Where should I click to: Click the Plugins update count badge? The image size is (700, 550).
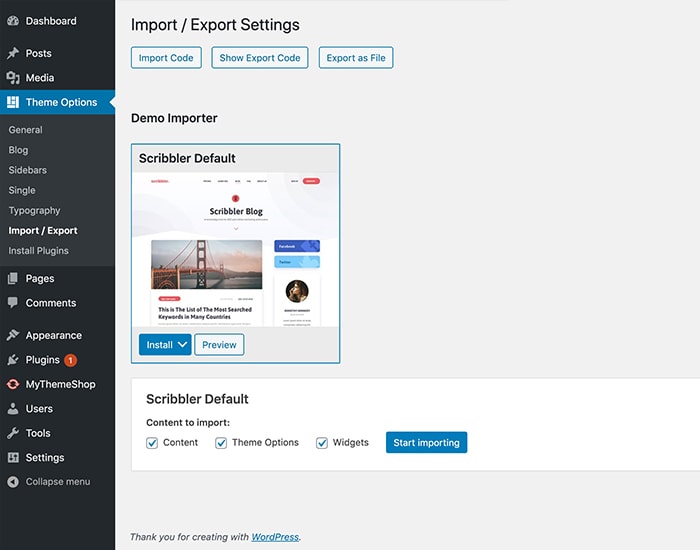pyautogui.click(x=70, y=360)
